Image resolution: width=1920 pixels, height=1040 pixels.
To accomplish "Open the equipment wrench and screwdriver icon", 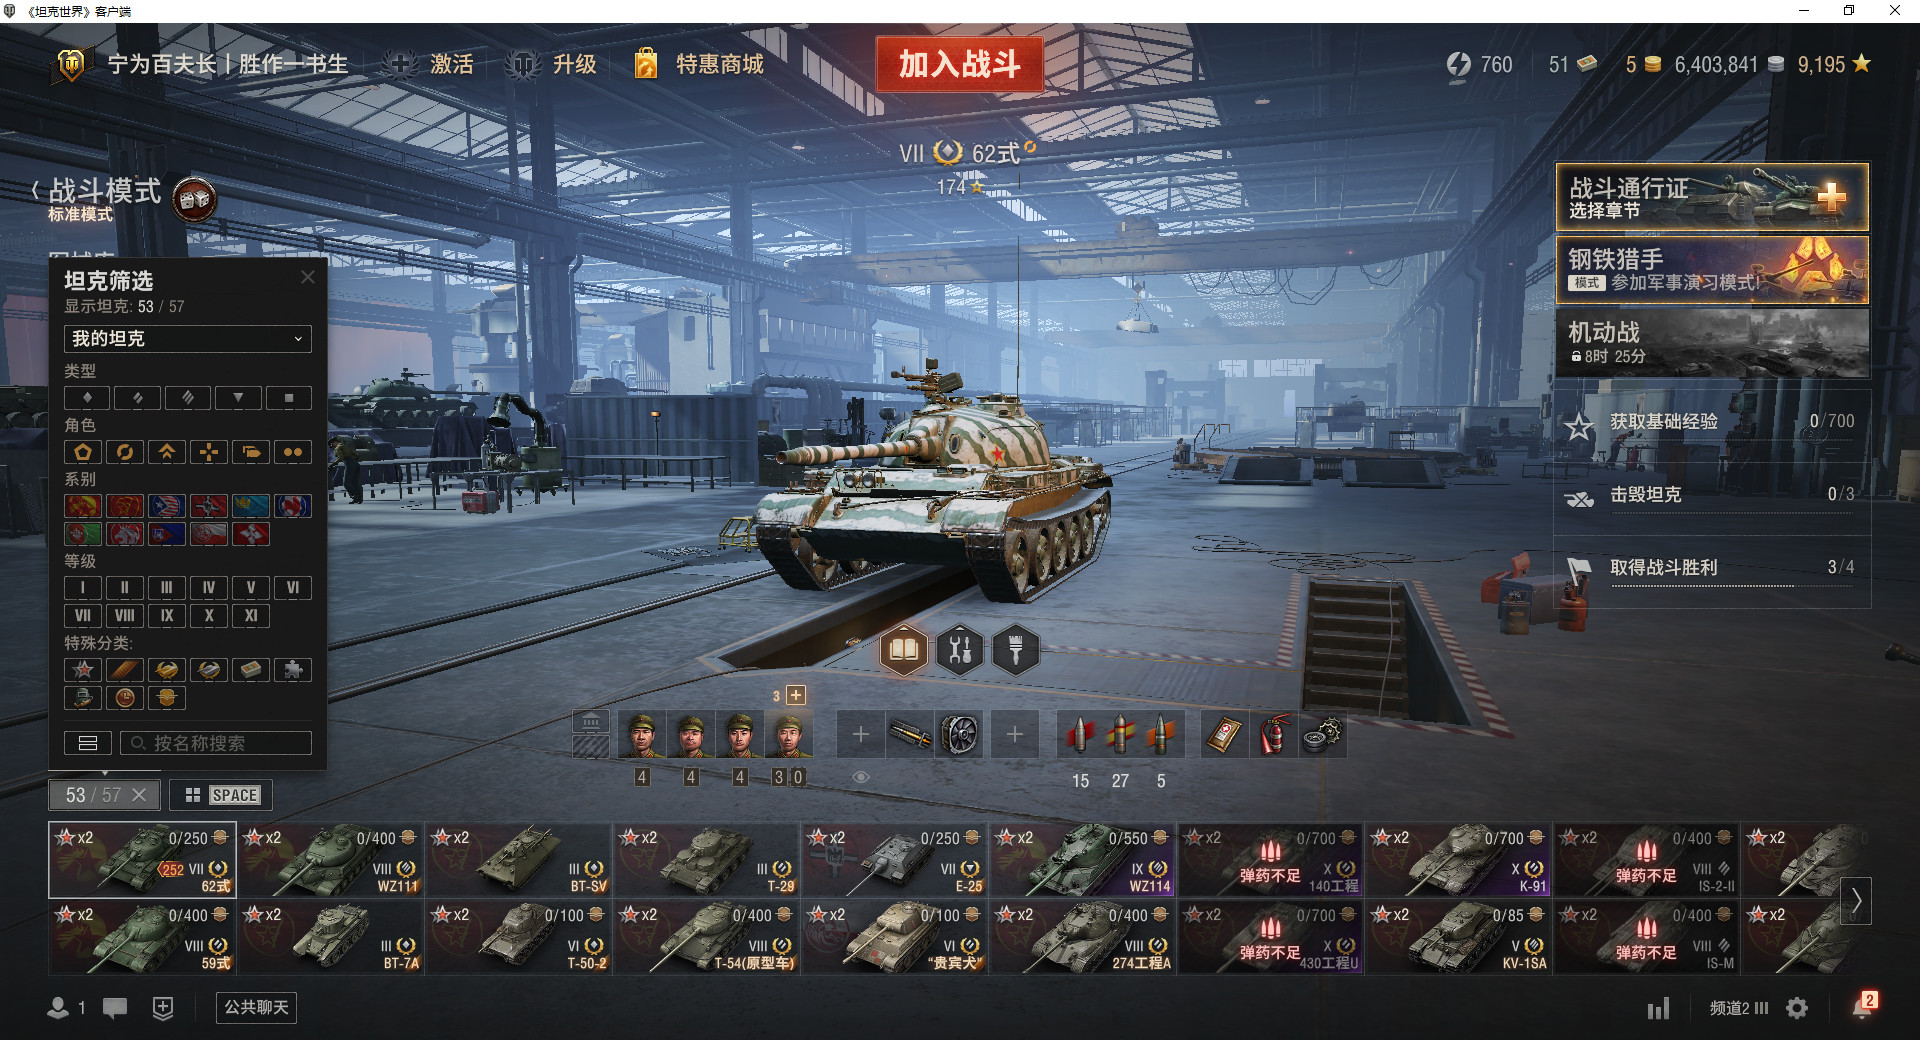I will click(960, 650).
